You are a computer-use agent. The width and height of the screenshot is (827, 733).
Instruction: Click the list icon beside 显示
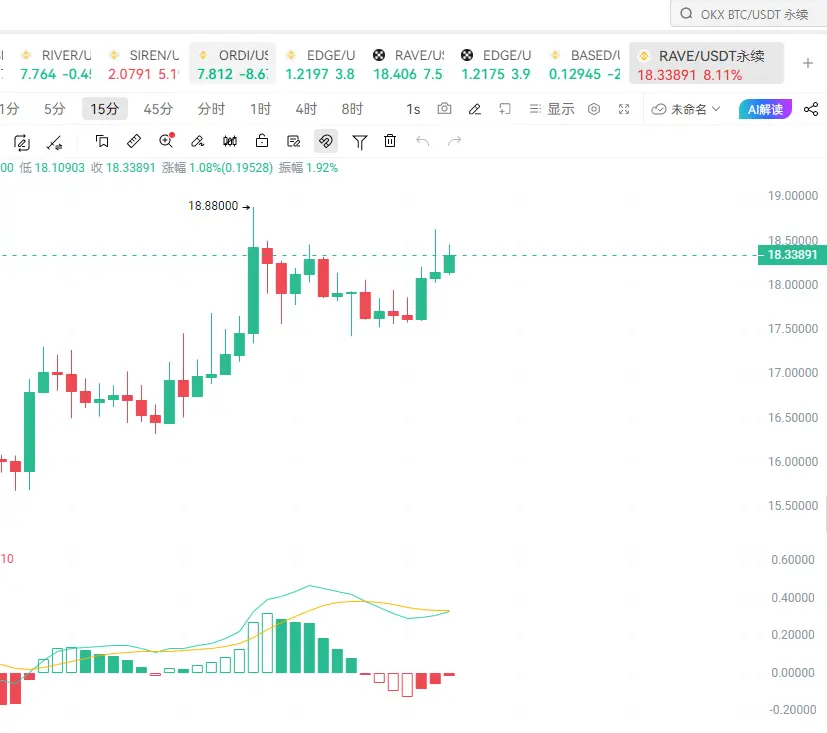tap(535, 109)
